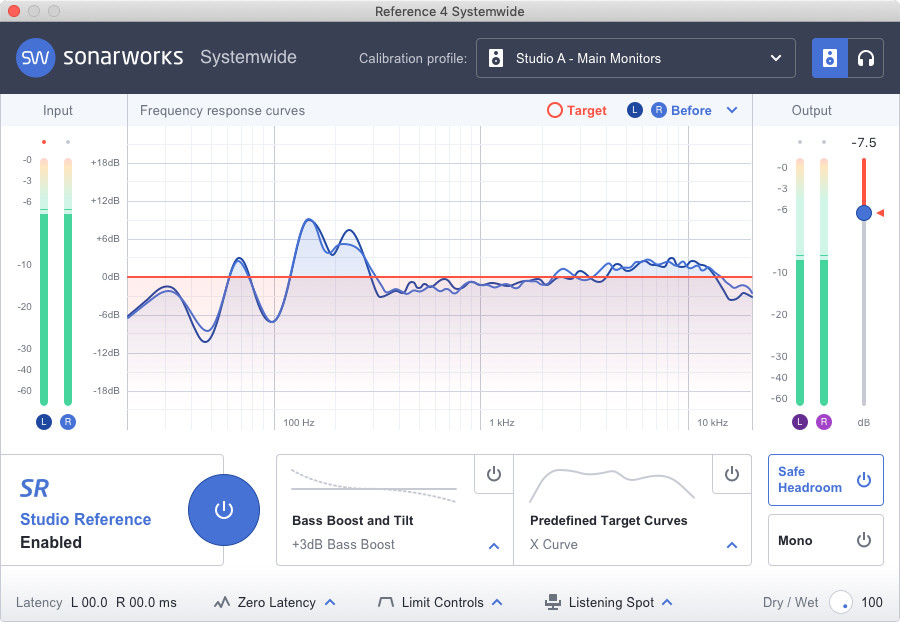Toggle the Target curve display

click(576, 110)
